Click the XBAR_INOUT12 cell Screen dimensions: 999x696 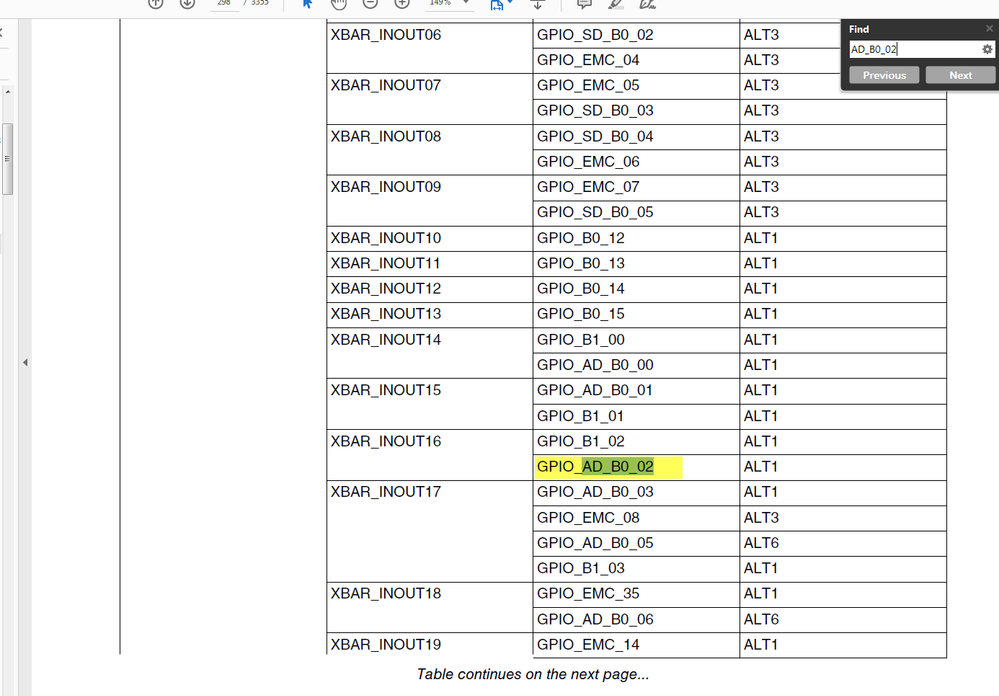tap(430, 289)
